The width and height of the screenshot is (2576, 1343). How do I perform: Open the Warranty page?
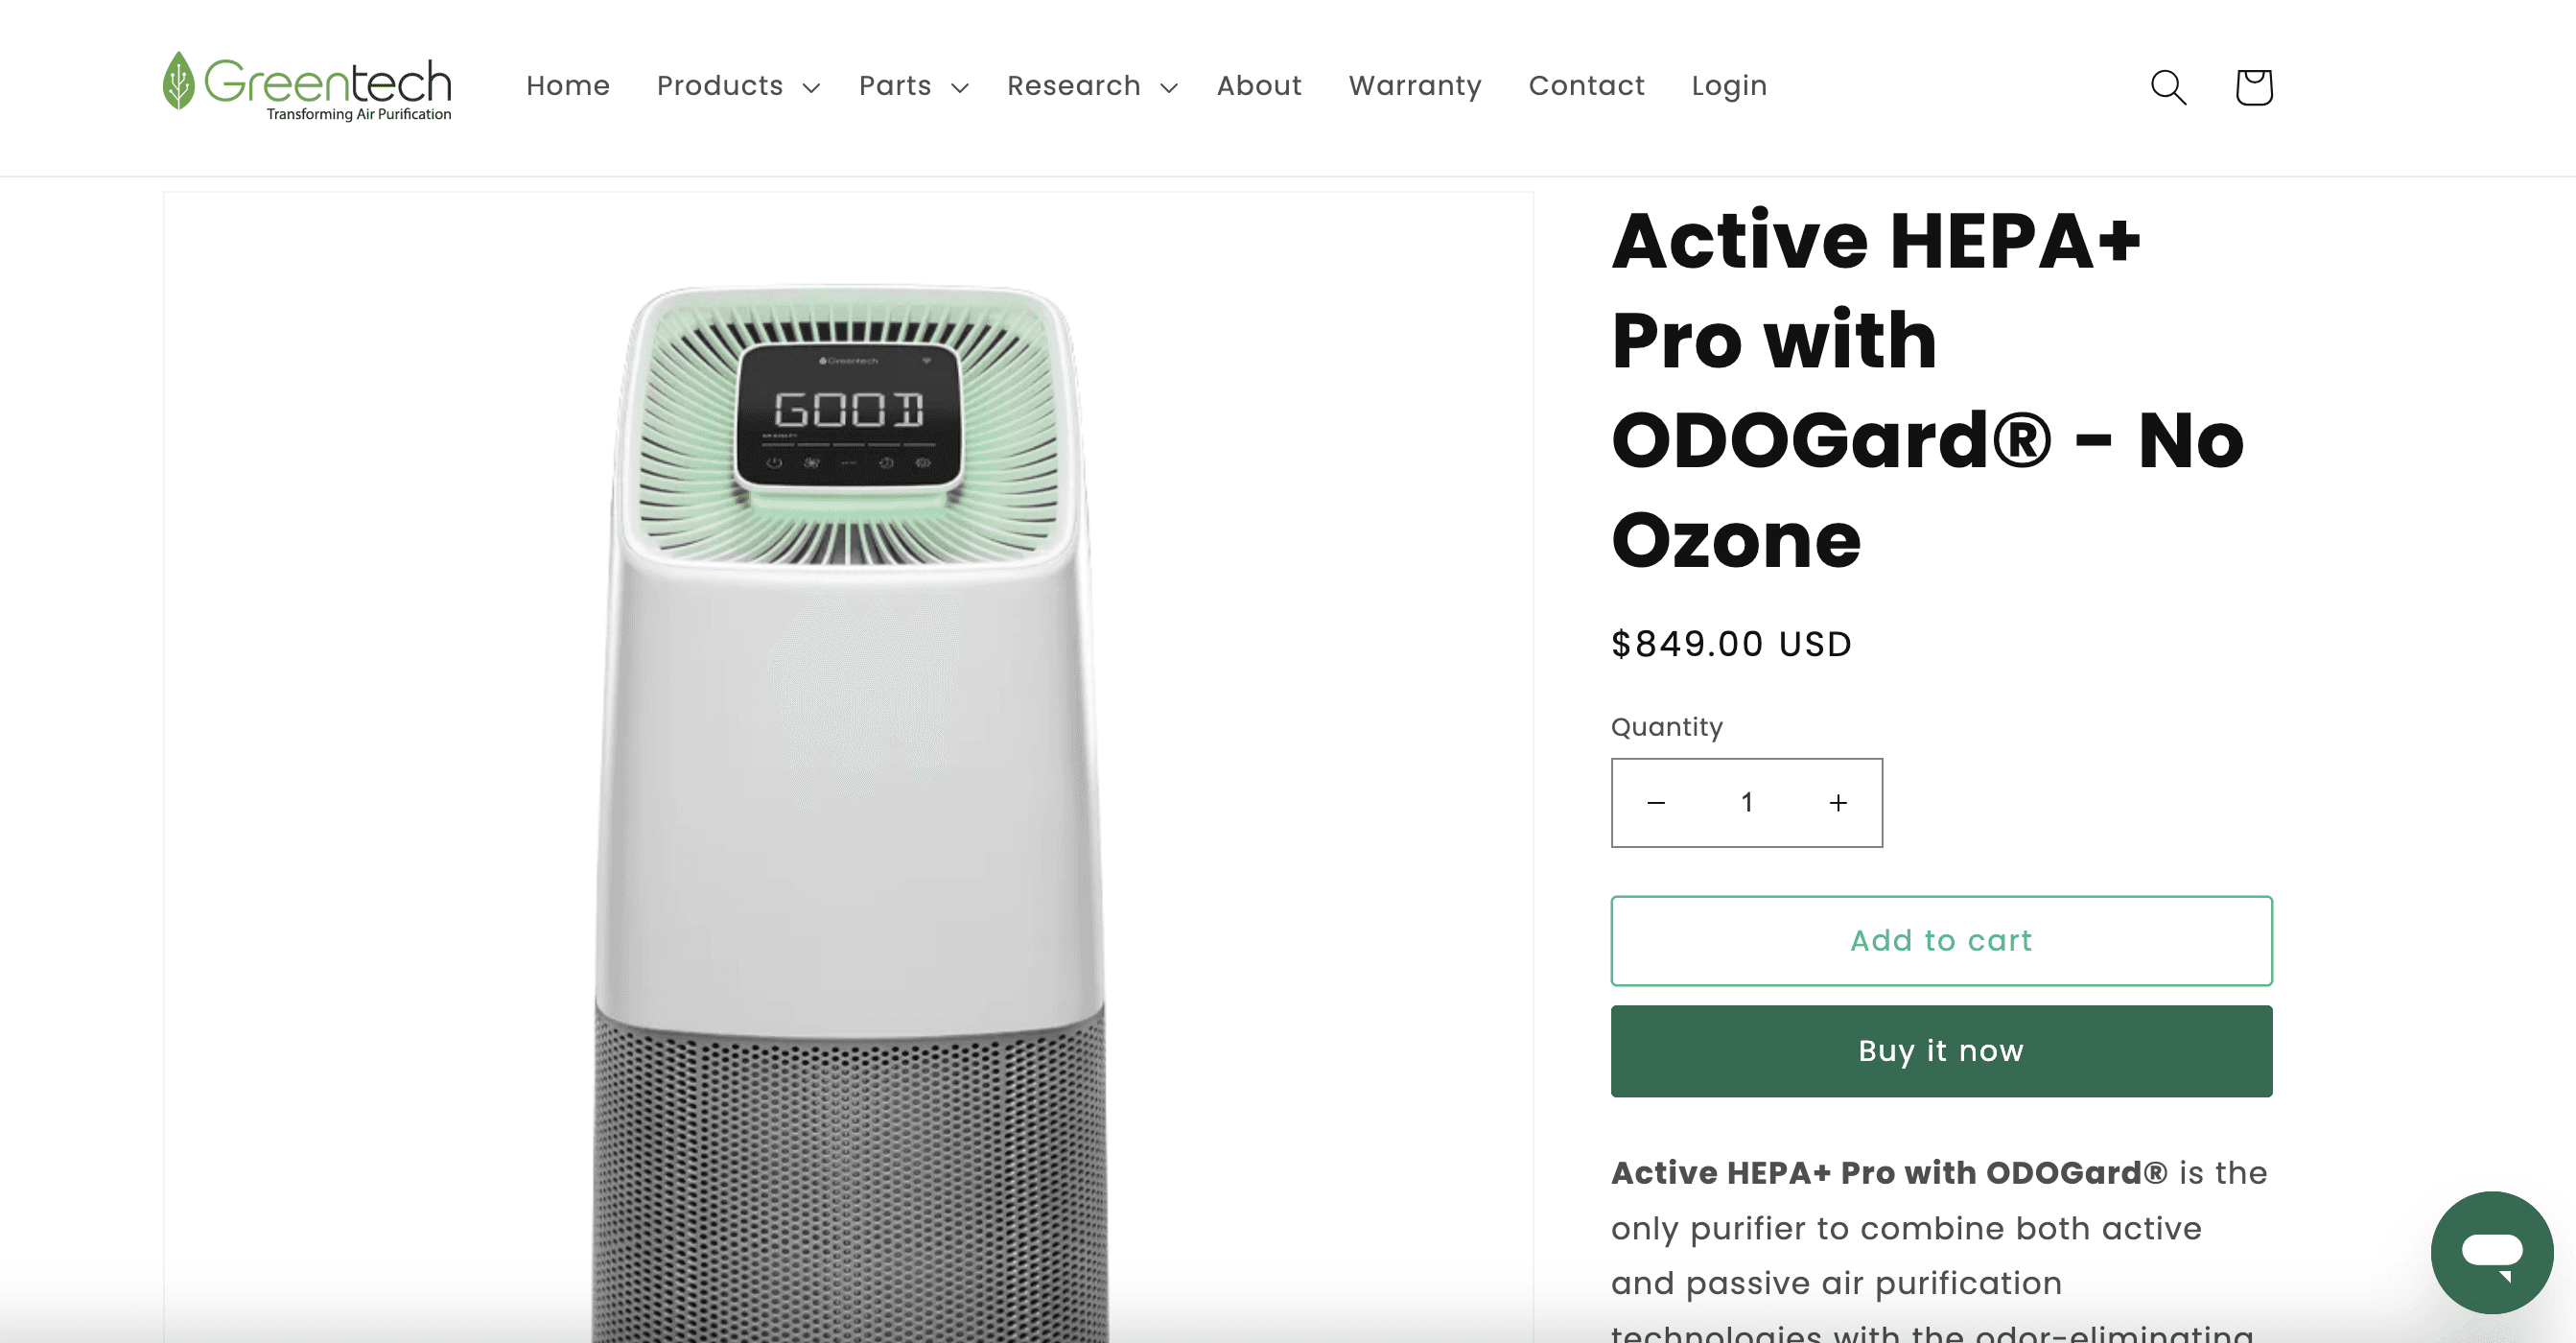1415,86
